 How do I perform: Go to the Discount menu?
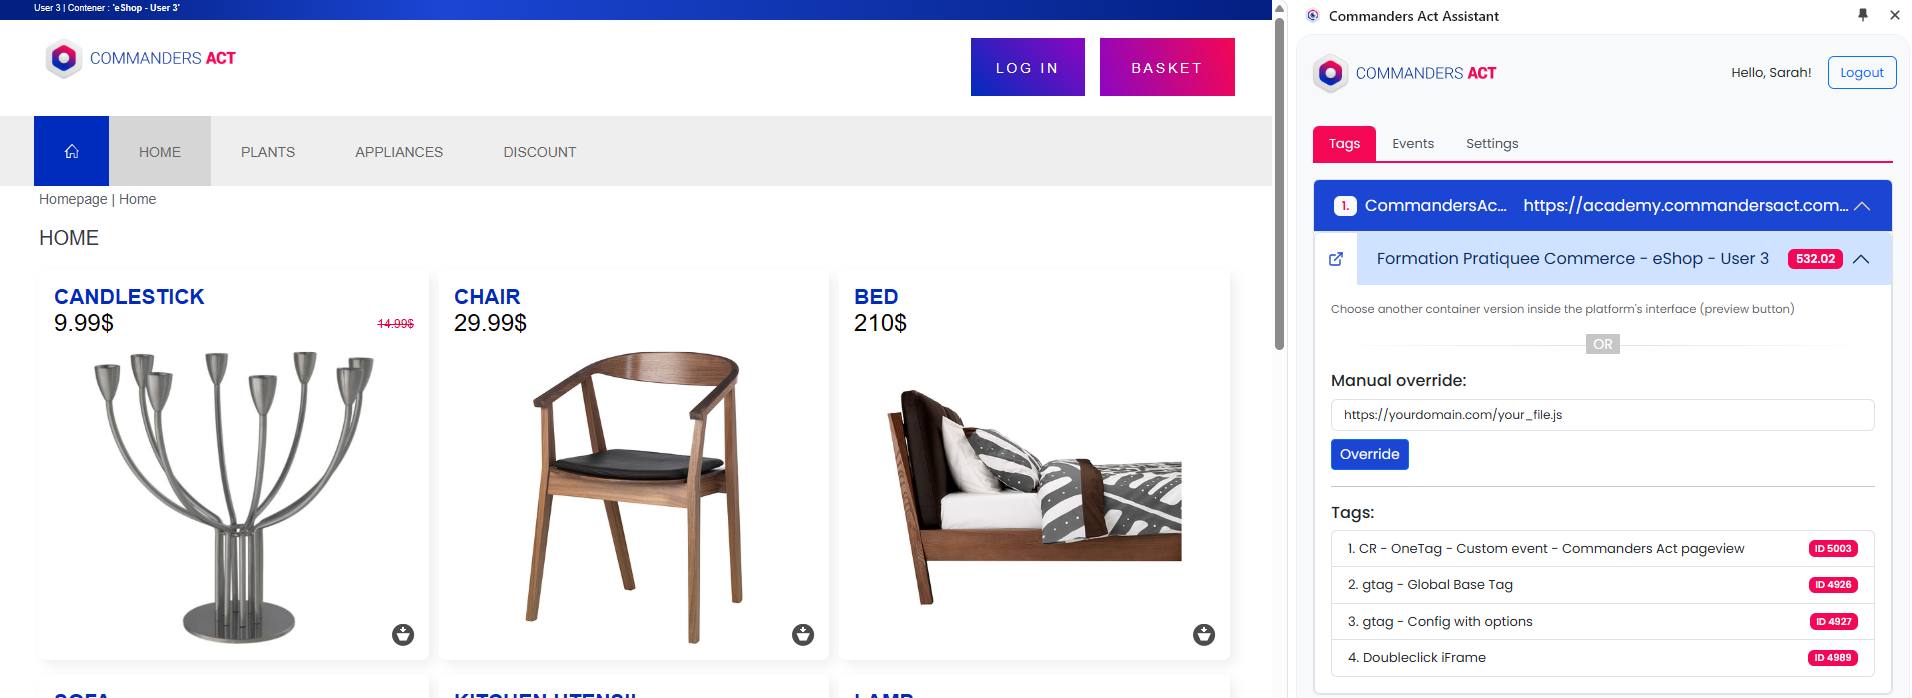tap(540, 152)
